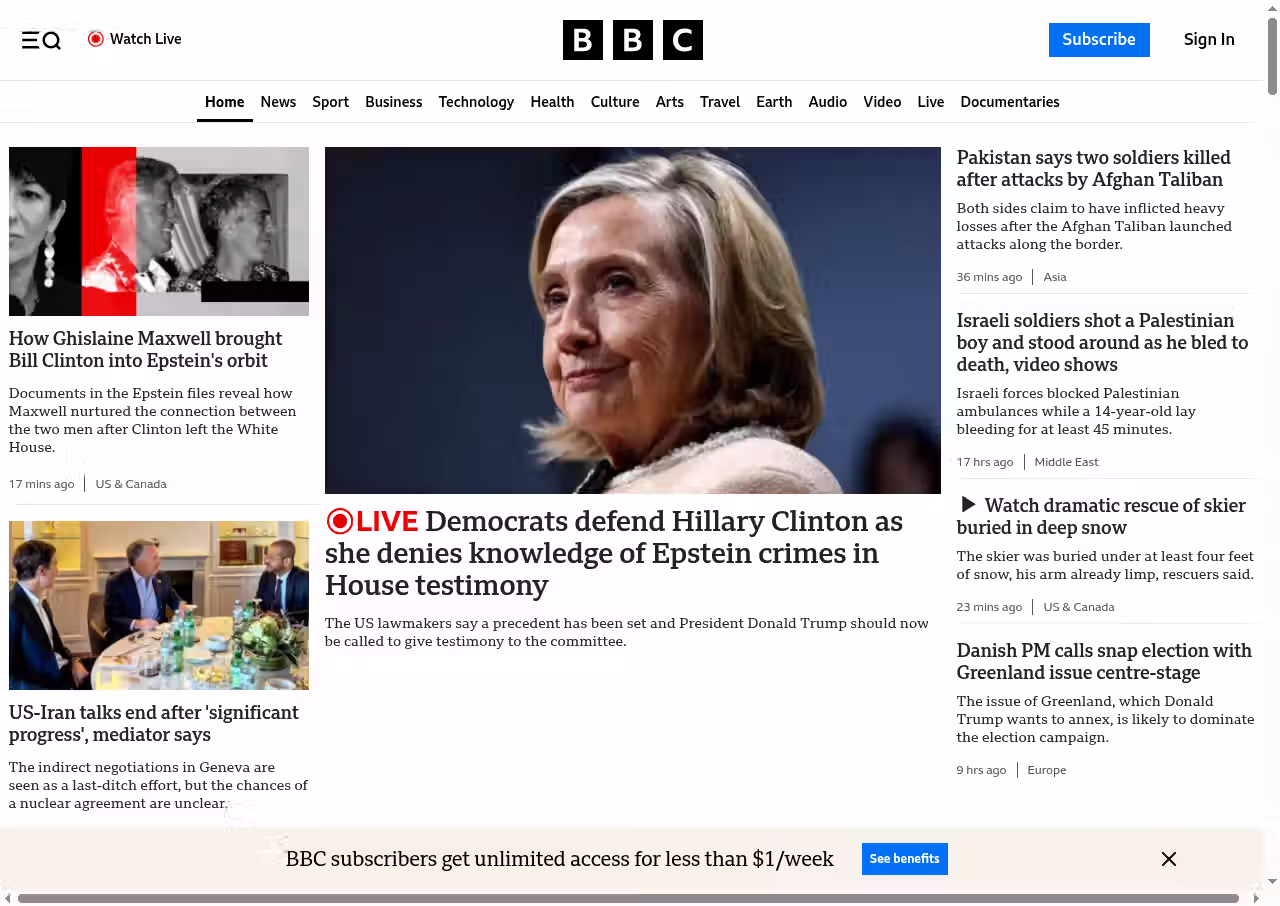The height and width of the screenshot is (906, 1280).
Task: Open the US-Iran talks image
Action: tap(159, 605)
